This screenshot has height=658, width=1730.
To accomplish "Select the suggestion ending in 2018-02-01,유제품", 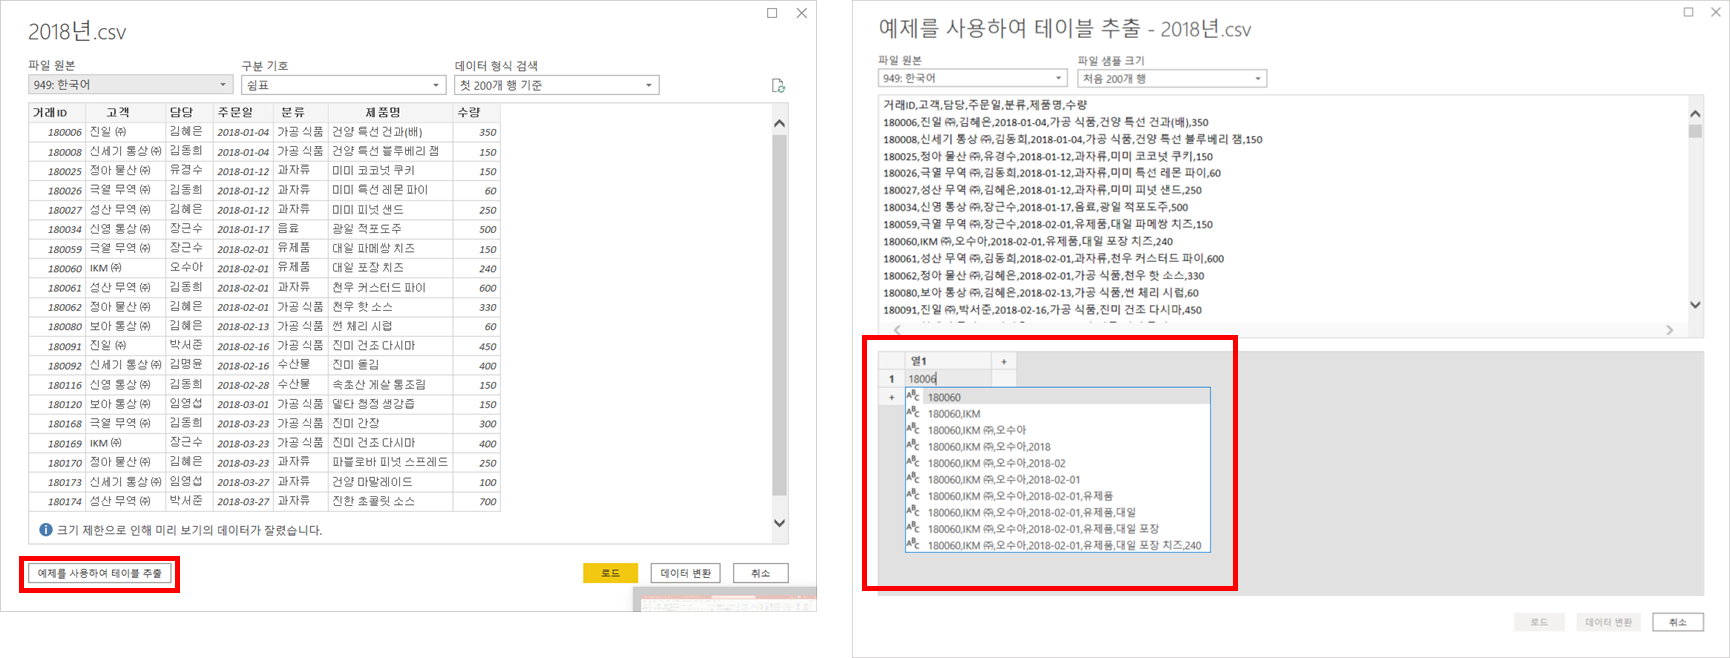I will click(x=1058, y=496).
